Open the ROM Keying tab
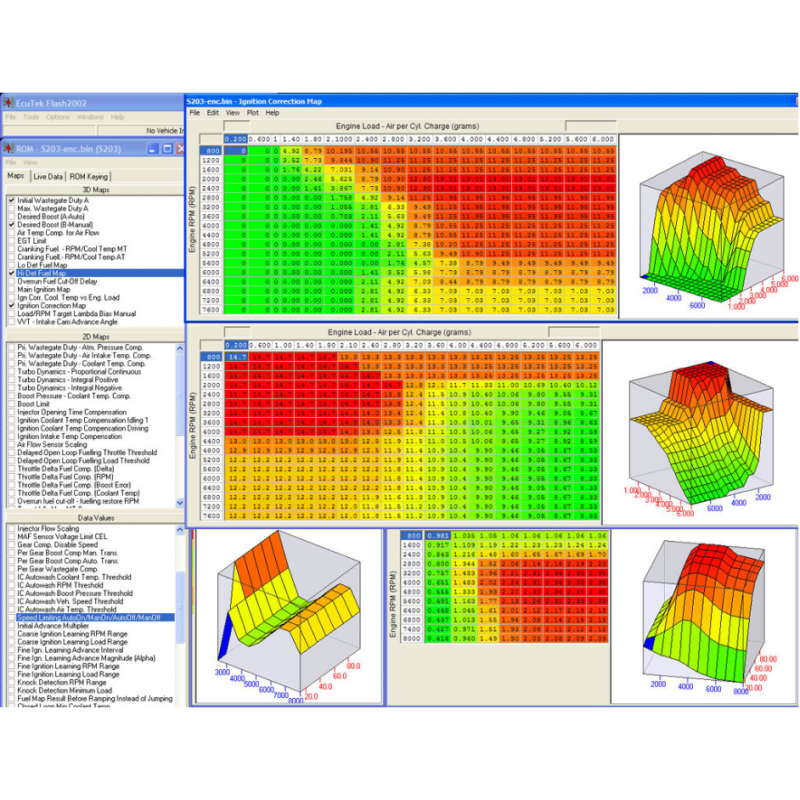The height and width of the screenshot is (800, 800). 87,175
